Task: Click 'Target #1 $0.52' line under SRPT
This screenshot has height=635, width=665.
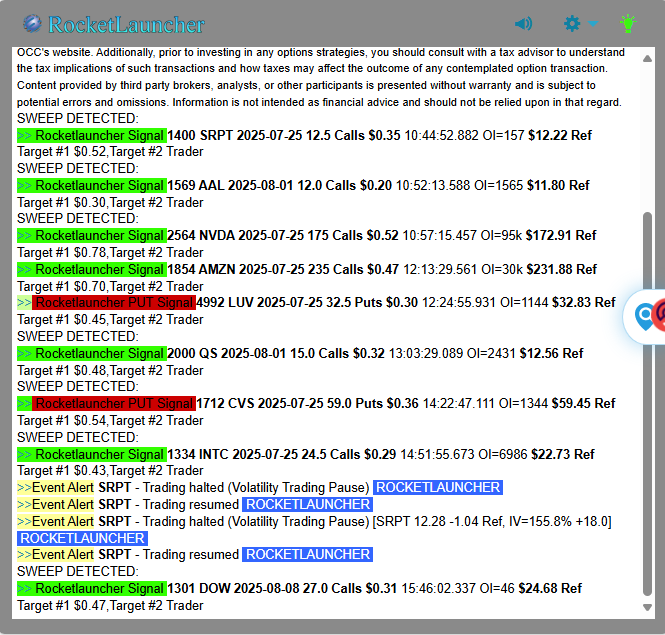Action: [110, 151]
